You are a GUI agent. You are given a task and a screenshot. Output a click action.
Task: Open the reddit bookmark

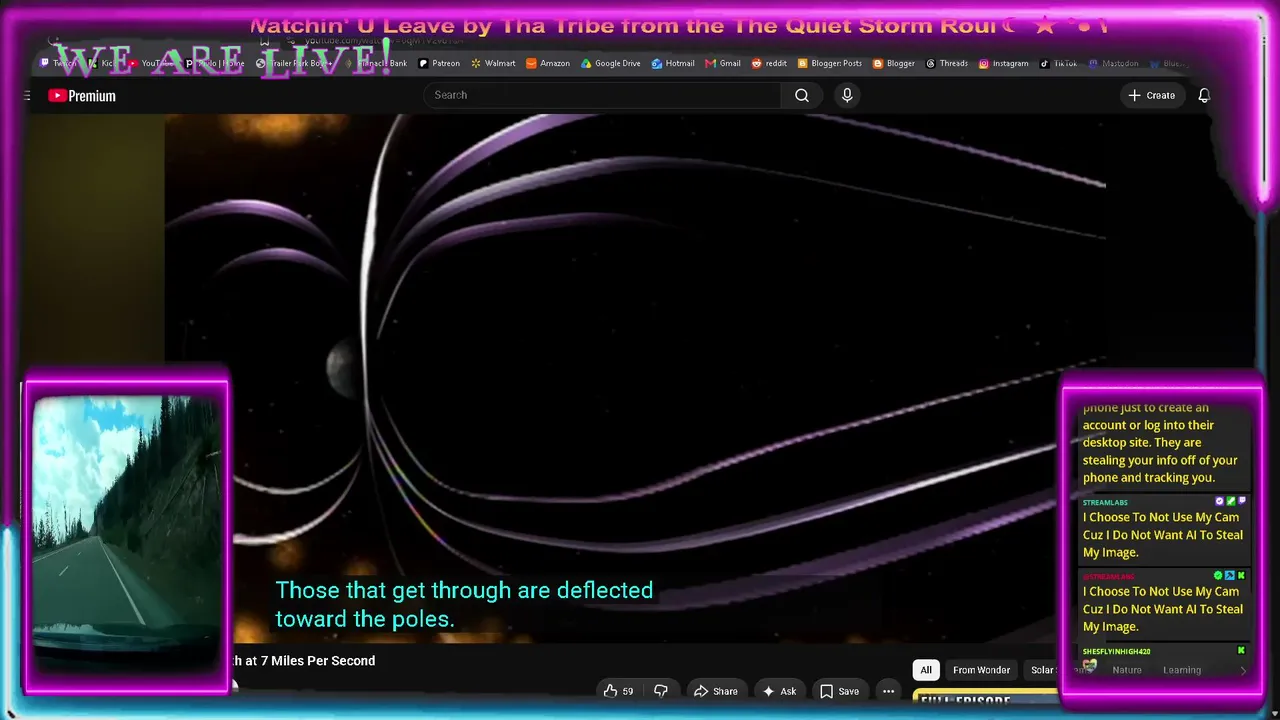pos(769,63)
